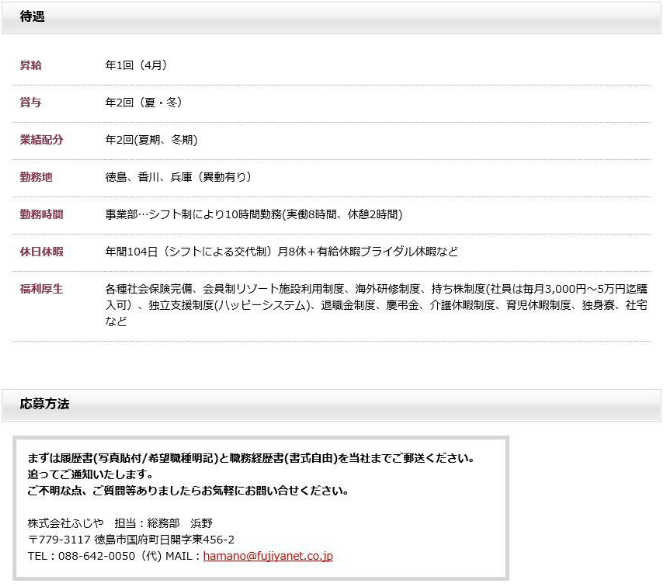The height and width of the screenshot is (585, 666).
Task: Click the 株式会社ふじや 担当 contact line
Action: 120,523
